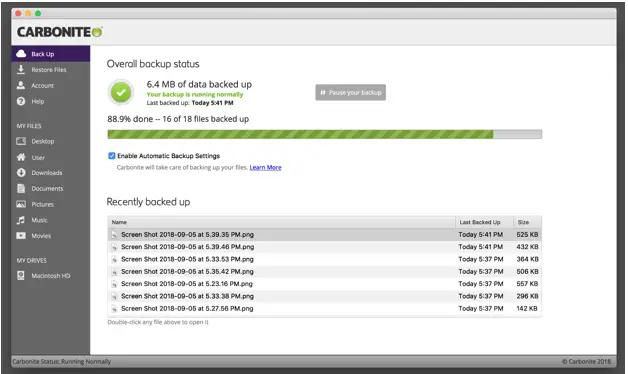Screen dimensions: 628x374
Task: Click Your backup is running normally text
Action: pyautogui.click(x=195, y=95)
